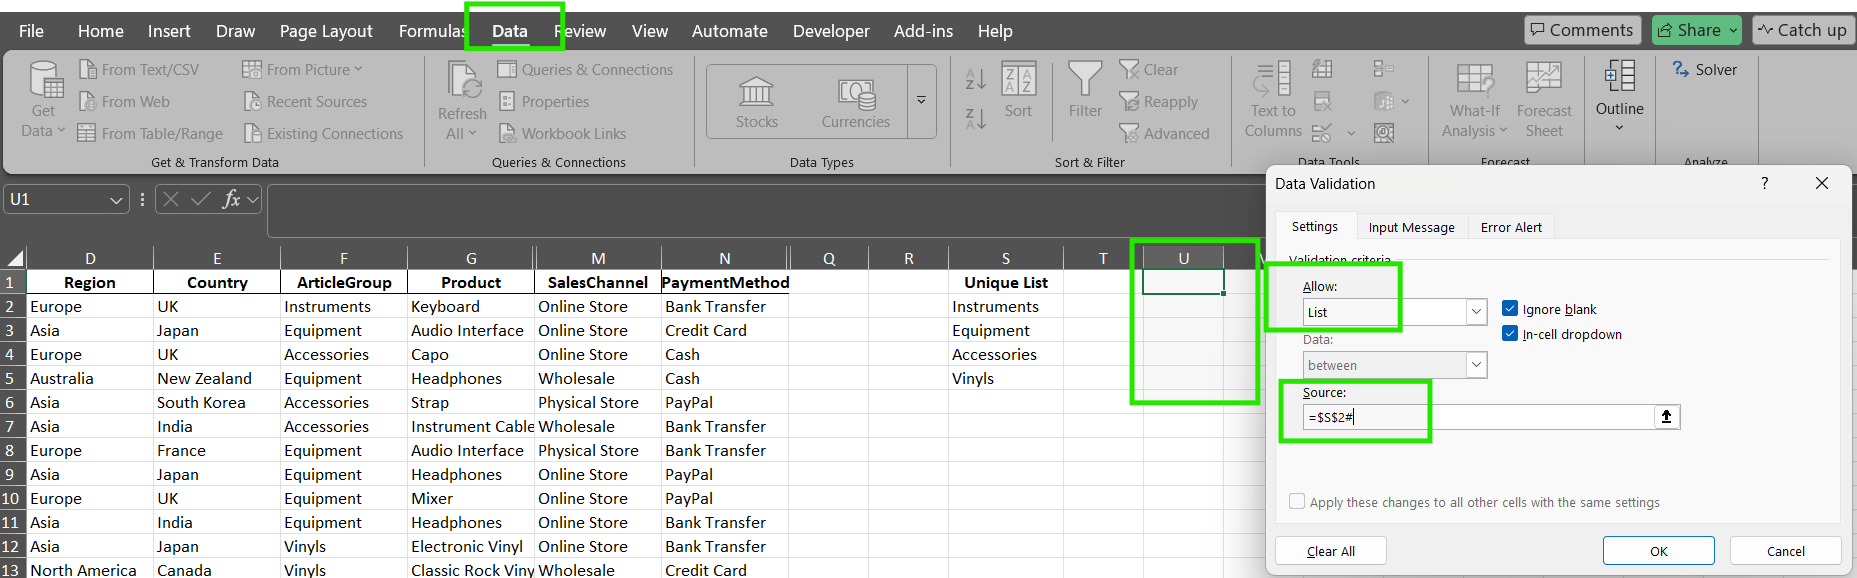
Task: Switch to the Developer tab
Action: click(831, 31)
